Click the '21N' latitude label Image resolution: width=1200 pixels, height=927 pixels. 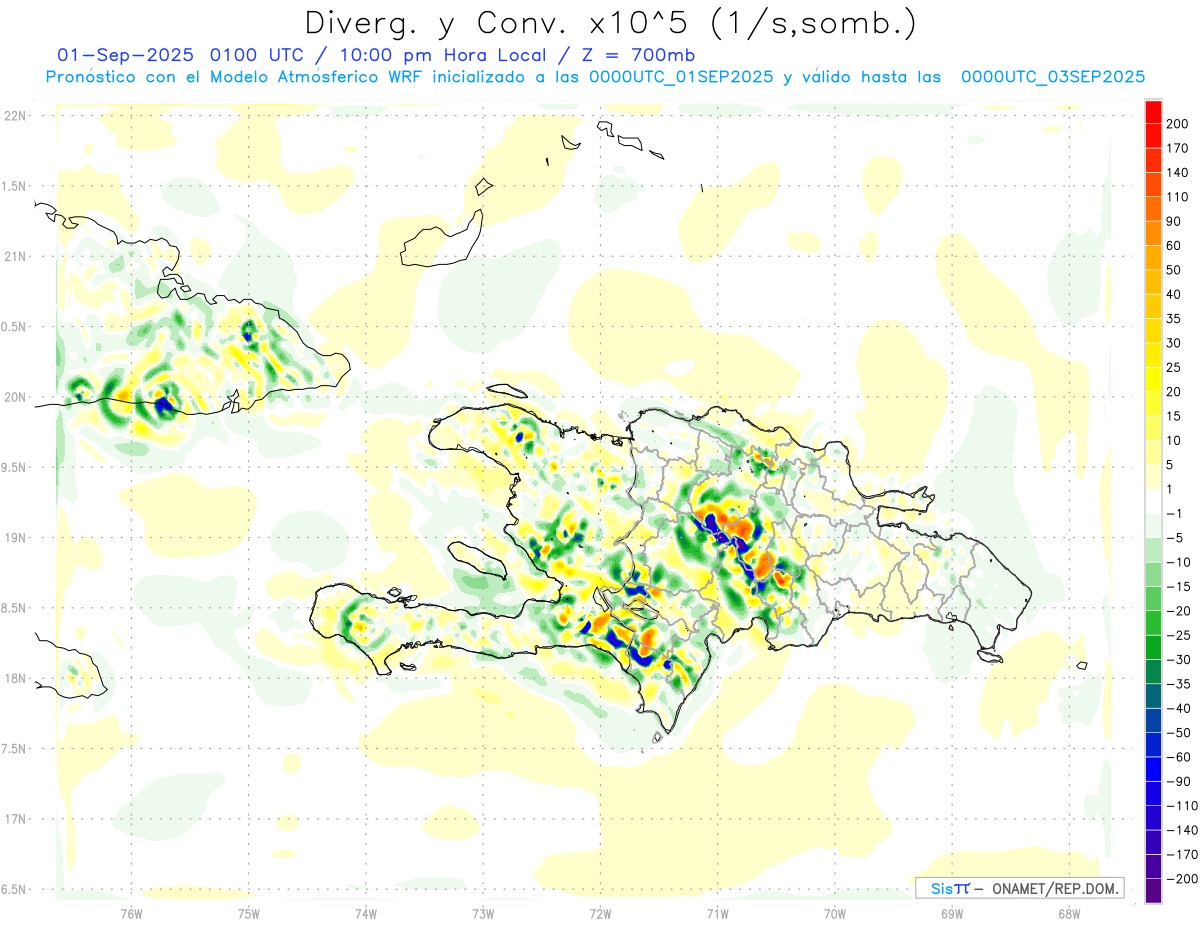(16, 257)
